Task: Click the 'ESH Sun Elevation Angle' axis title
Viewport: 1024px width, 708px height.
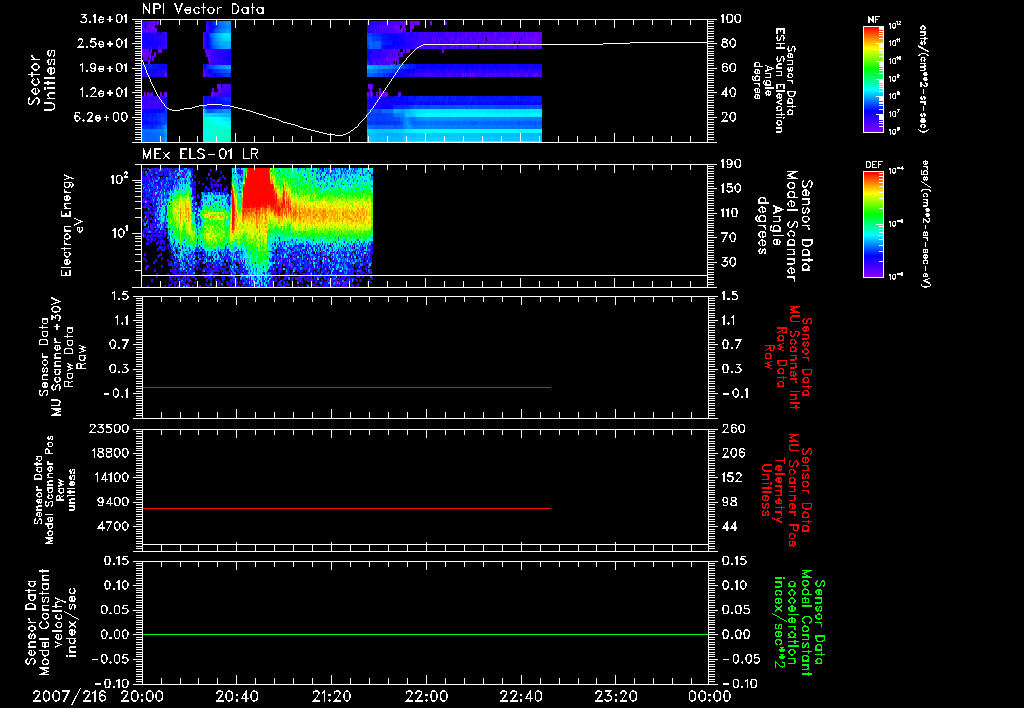Action: (x=775, y=80)
